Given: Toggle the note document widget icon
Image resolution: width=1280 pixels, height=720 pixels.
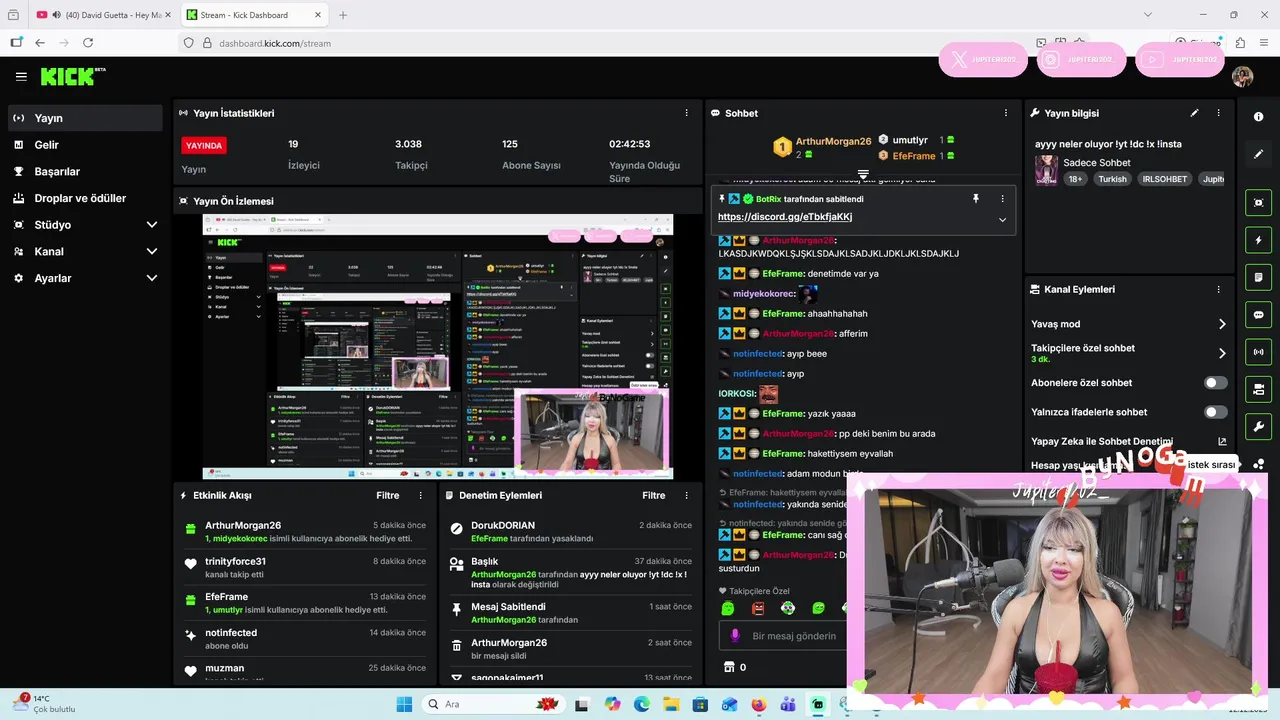Looking at the screenshot, I should point(1258,277).
